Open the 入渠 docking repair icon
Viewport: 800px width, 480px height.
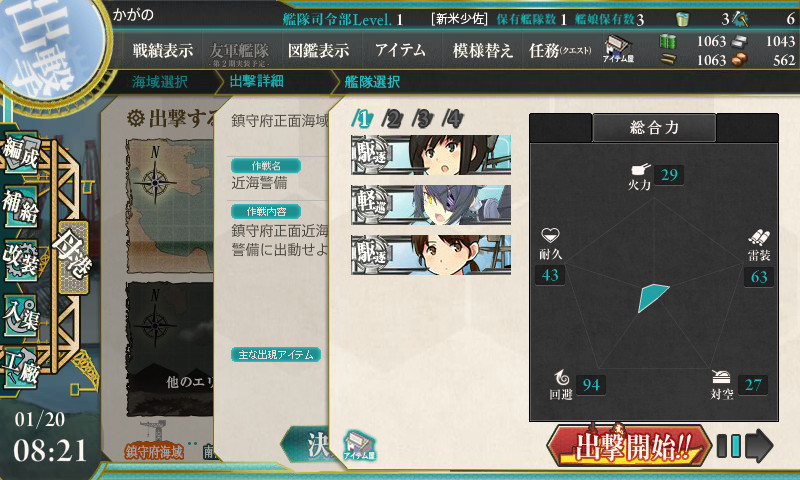[20, 315]
